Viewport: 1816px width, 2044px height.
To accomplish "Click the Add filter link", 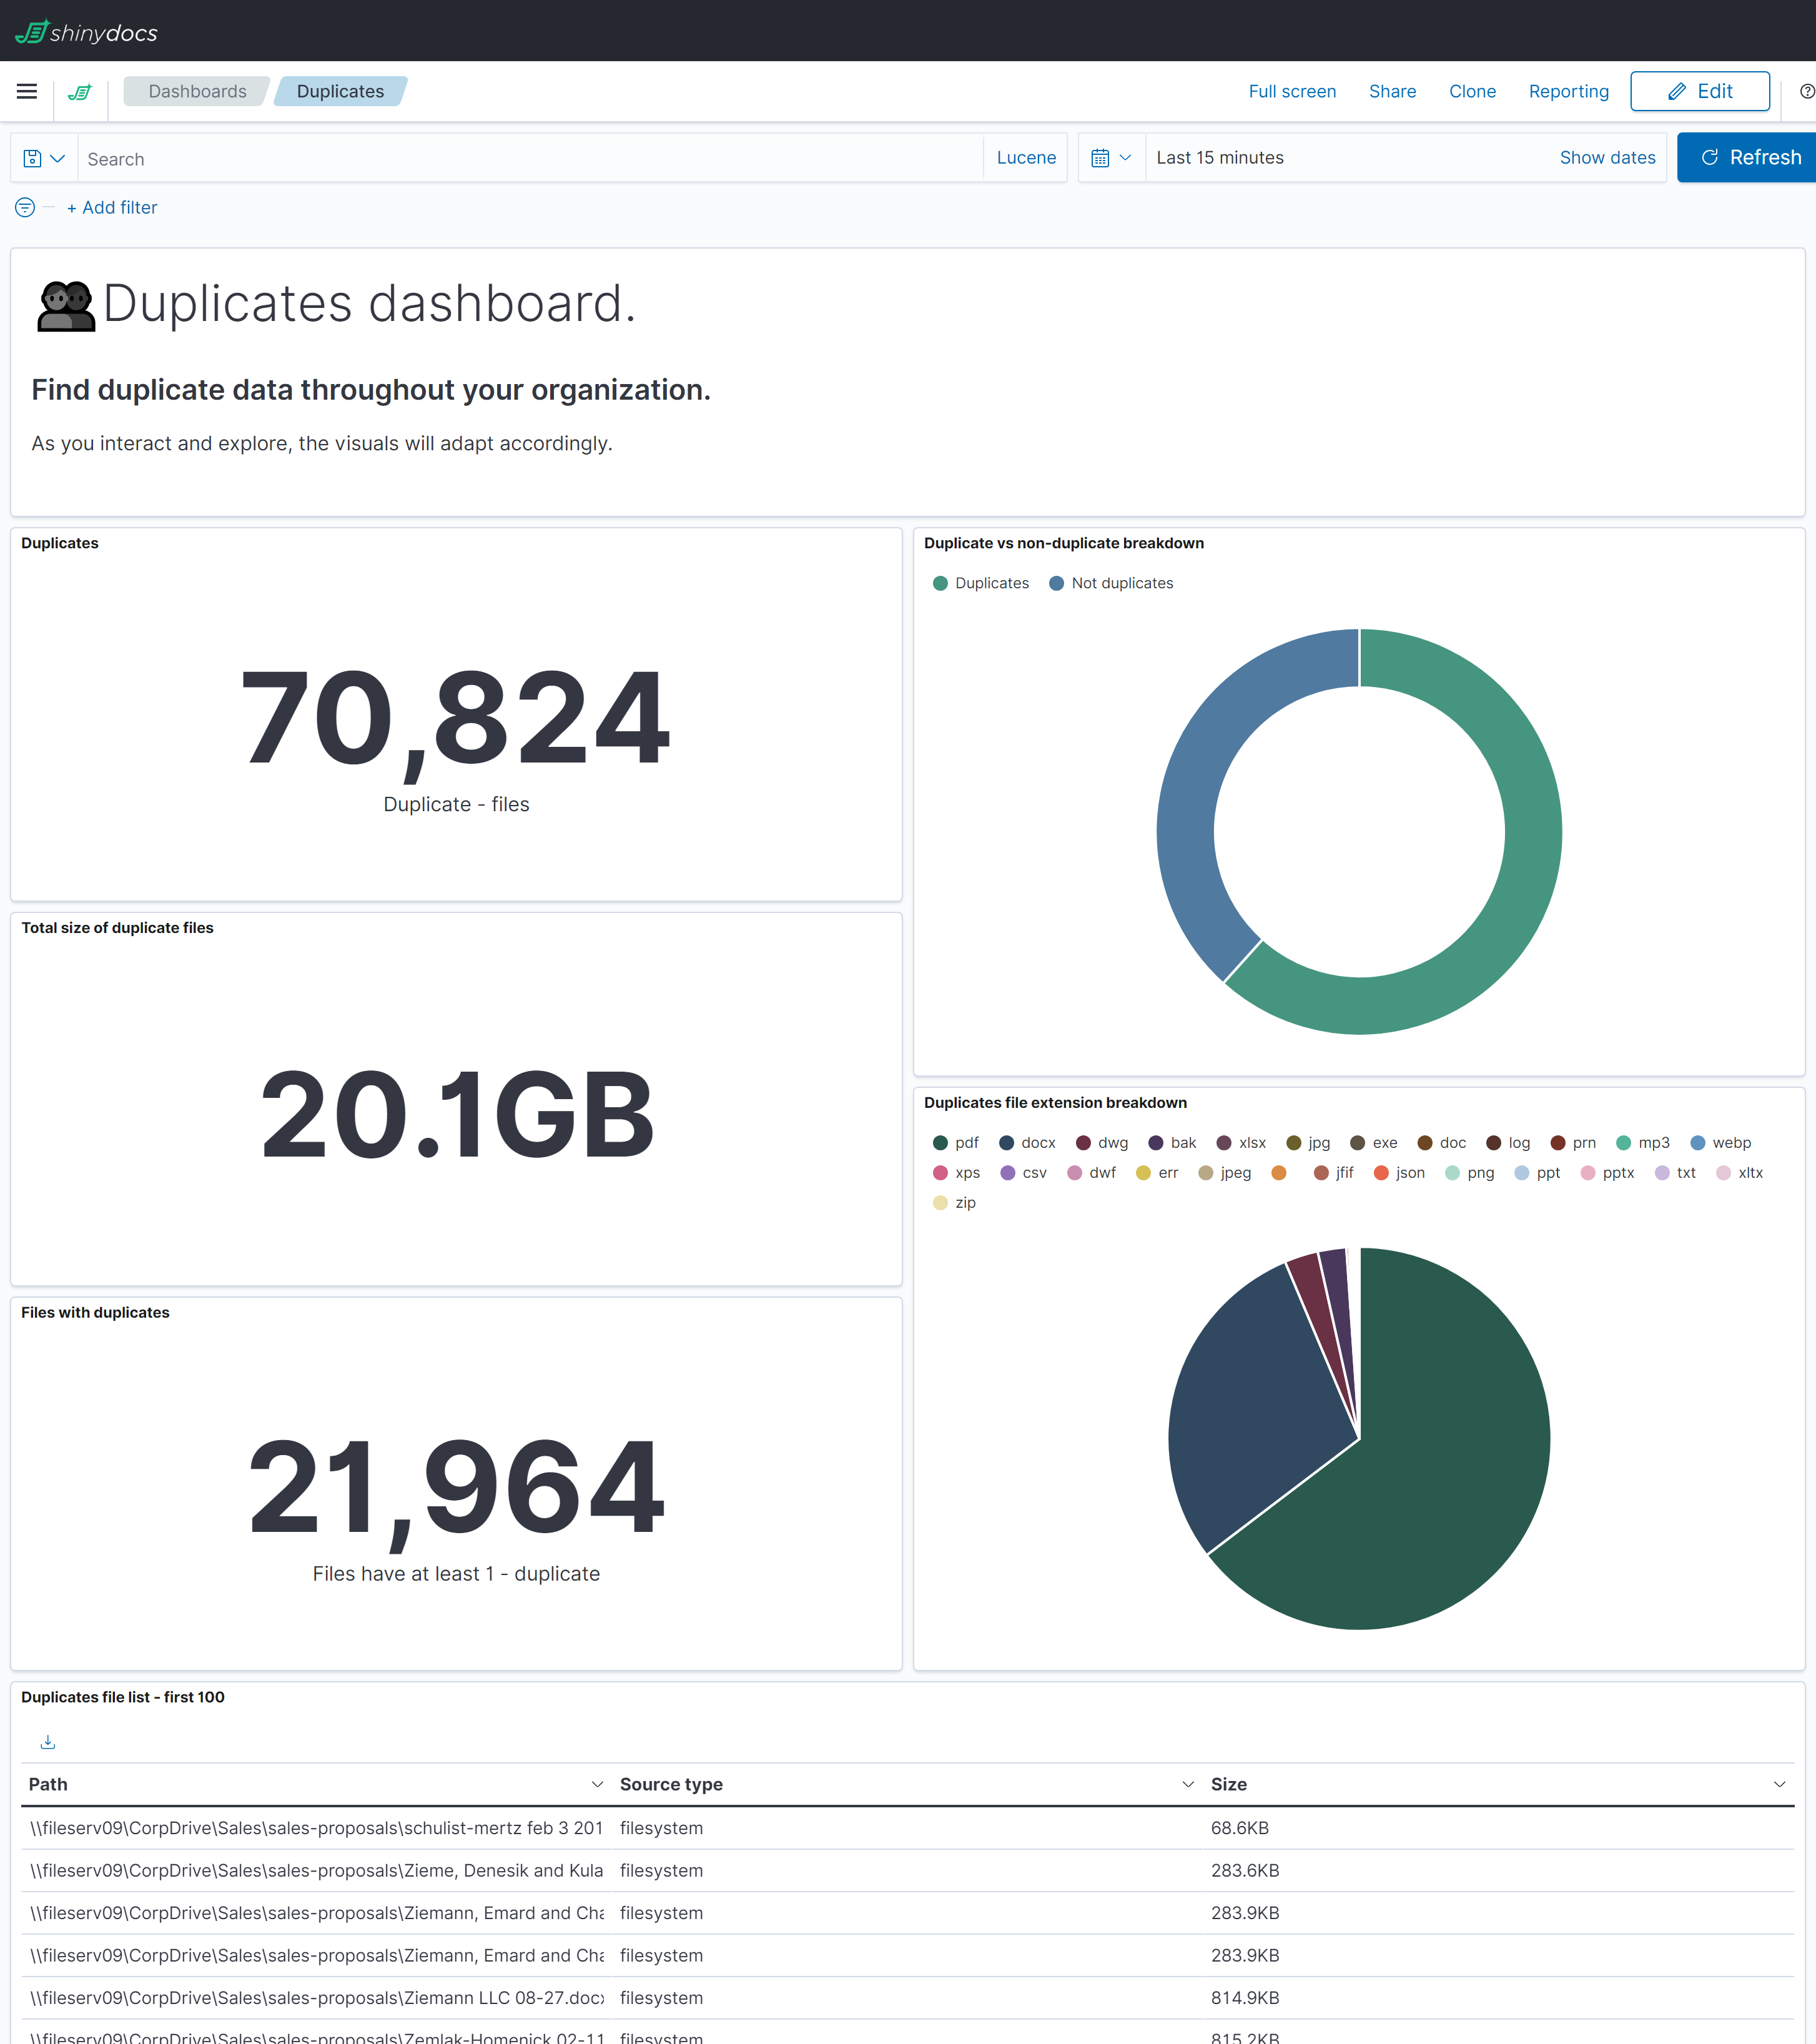I will [x=111, y=207].
